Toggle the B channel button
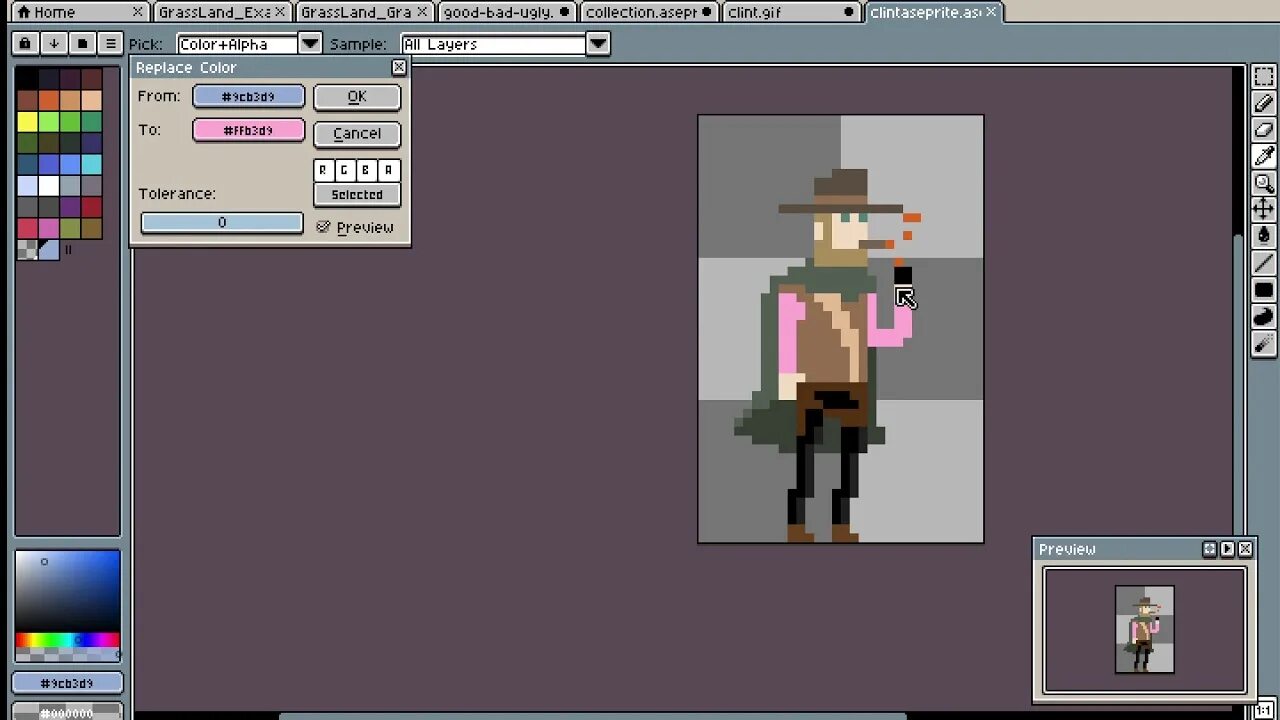The height and width of the screenshot is (720, 1280). point(366,170)
